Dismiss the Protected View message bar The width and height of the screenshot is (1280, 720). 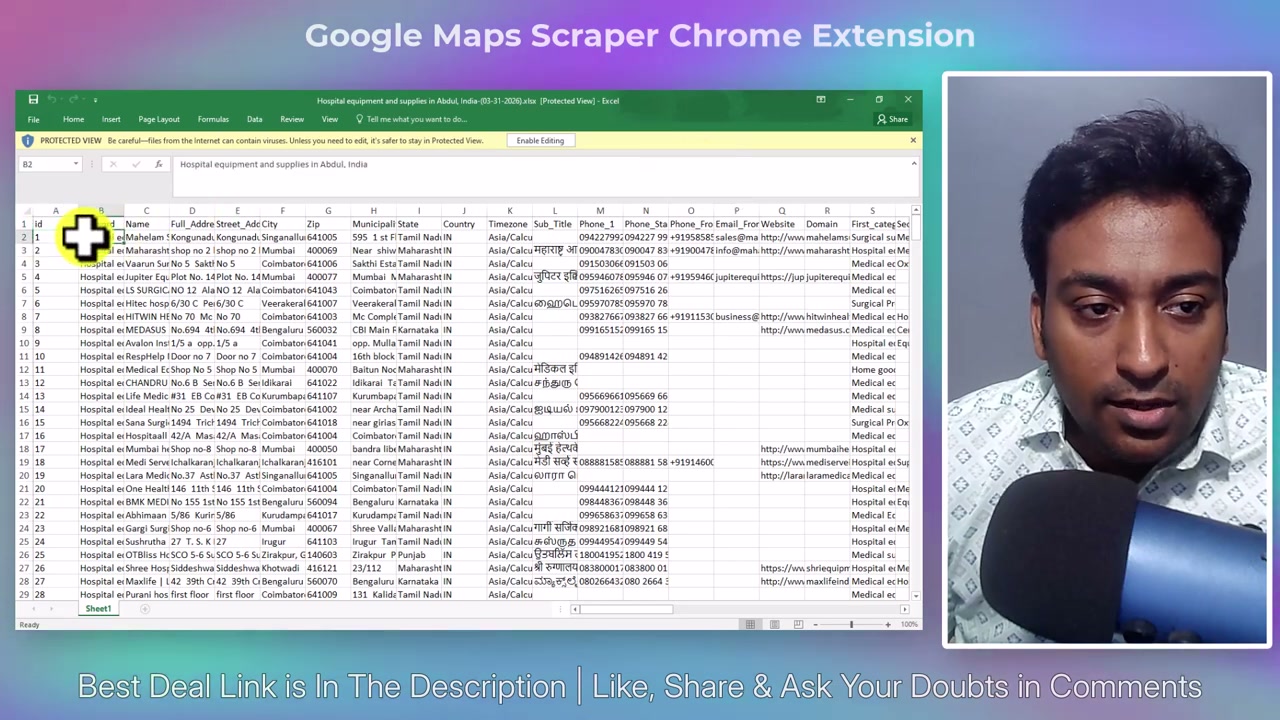(x=913, y=140)
